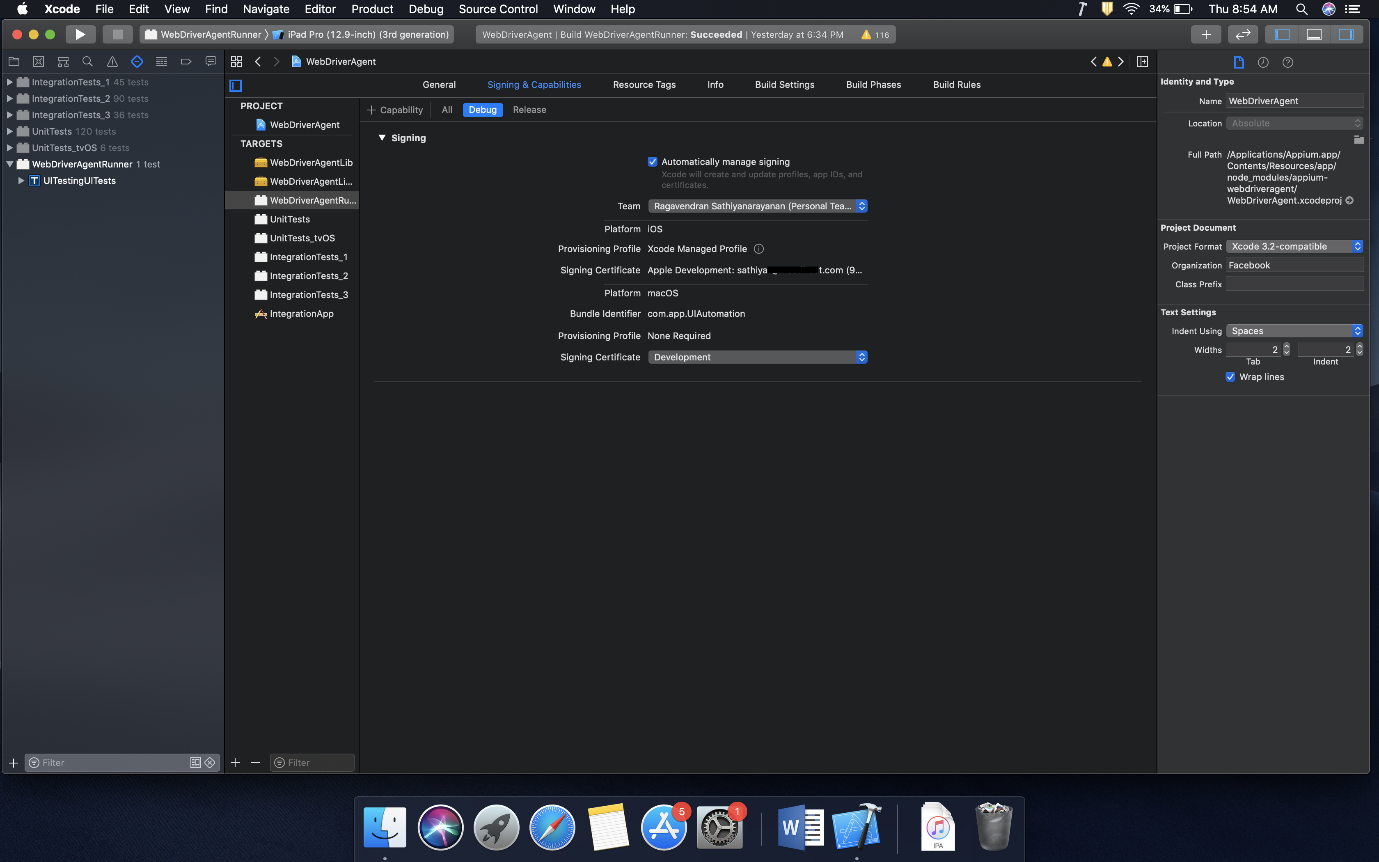Add editor on right icon

pyautogui.click(x=1142, y=62)
